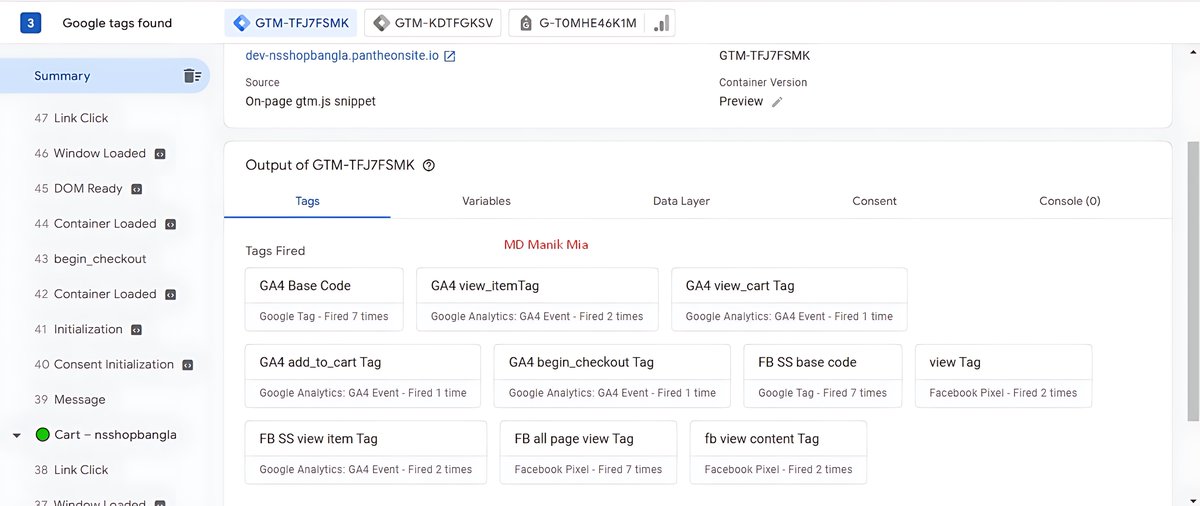Viewport: 1200px width, 506px height.
Task: Switch to the G-T0MHE46K1M Google tag
Action: coord(592,23)
